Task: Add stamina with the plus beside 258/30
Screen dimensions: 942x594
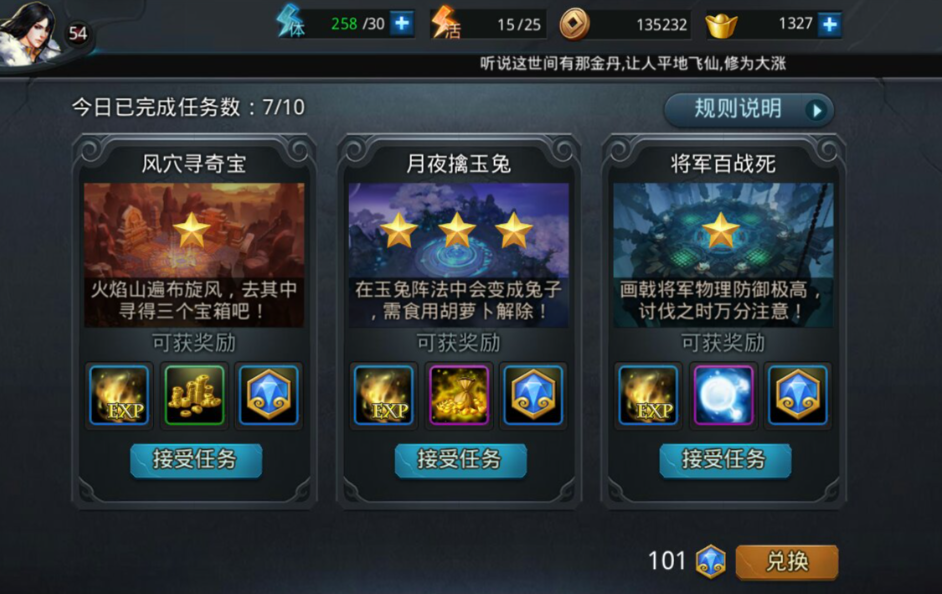Action: tap(401, 24)
